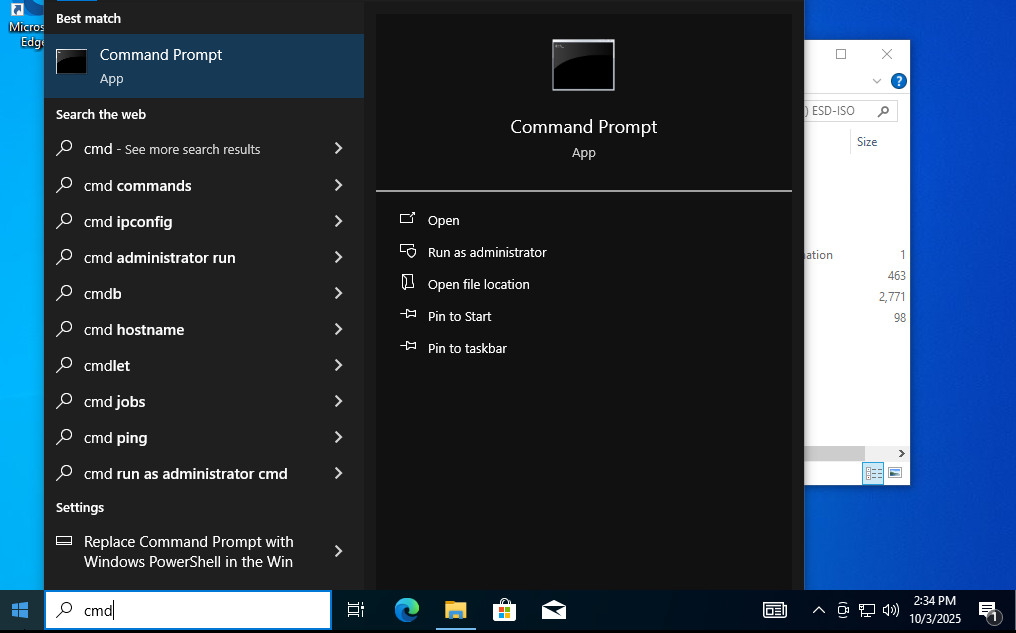The image size is (1016, 633).
Task: Expand the Explorer ribbon chevron
Action: coord(877,81)
